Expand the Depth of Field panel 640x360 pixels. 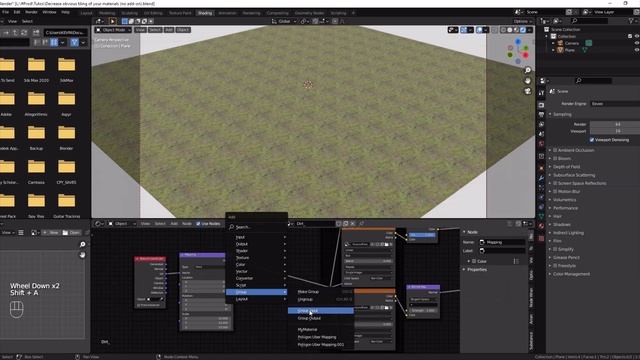[x=567, y=167]
